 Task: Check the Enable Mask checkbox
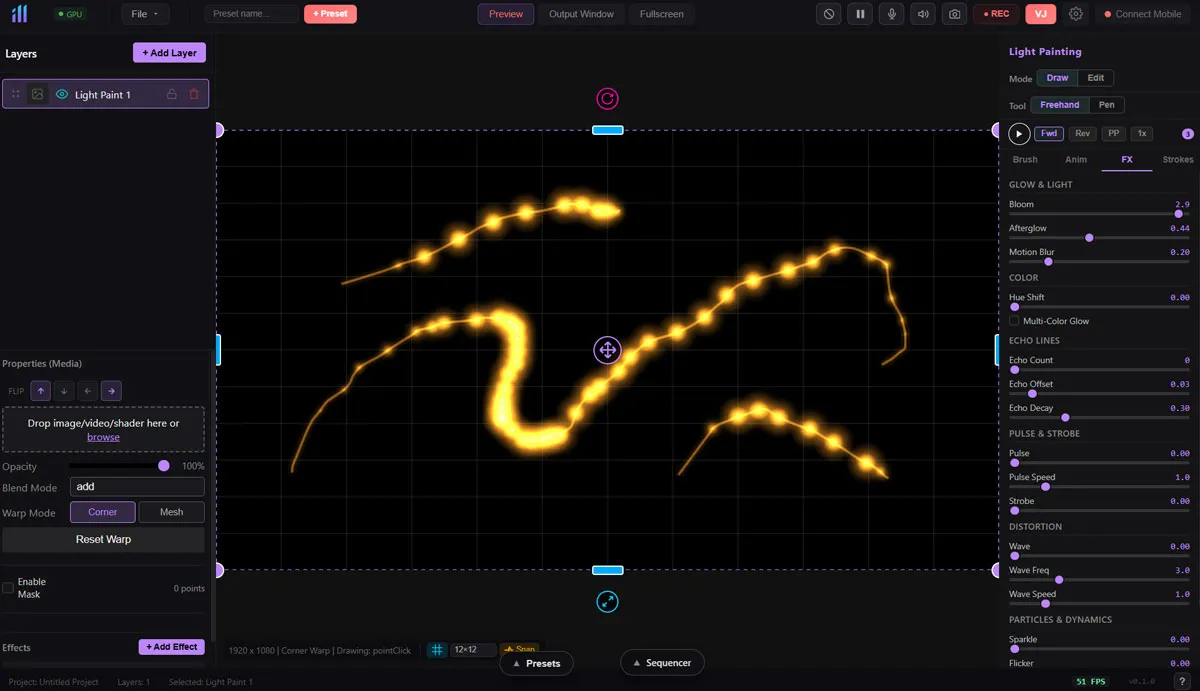(x=8, y=588)
